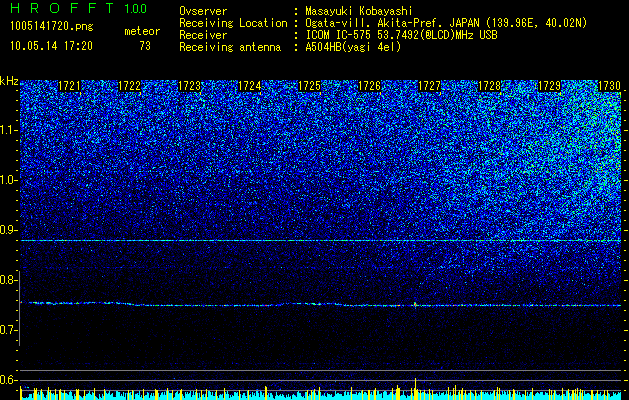
Task: Click the 1724 time marker
Action: click(x=250, y=86)
